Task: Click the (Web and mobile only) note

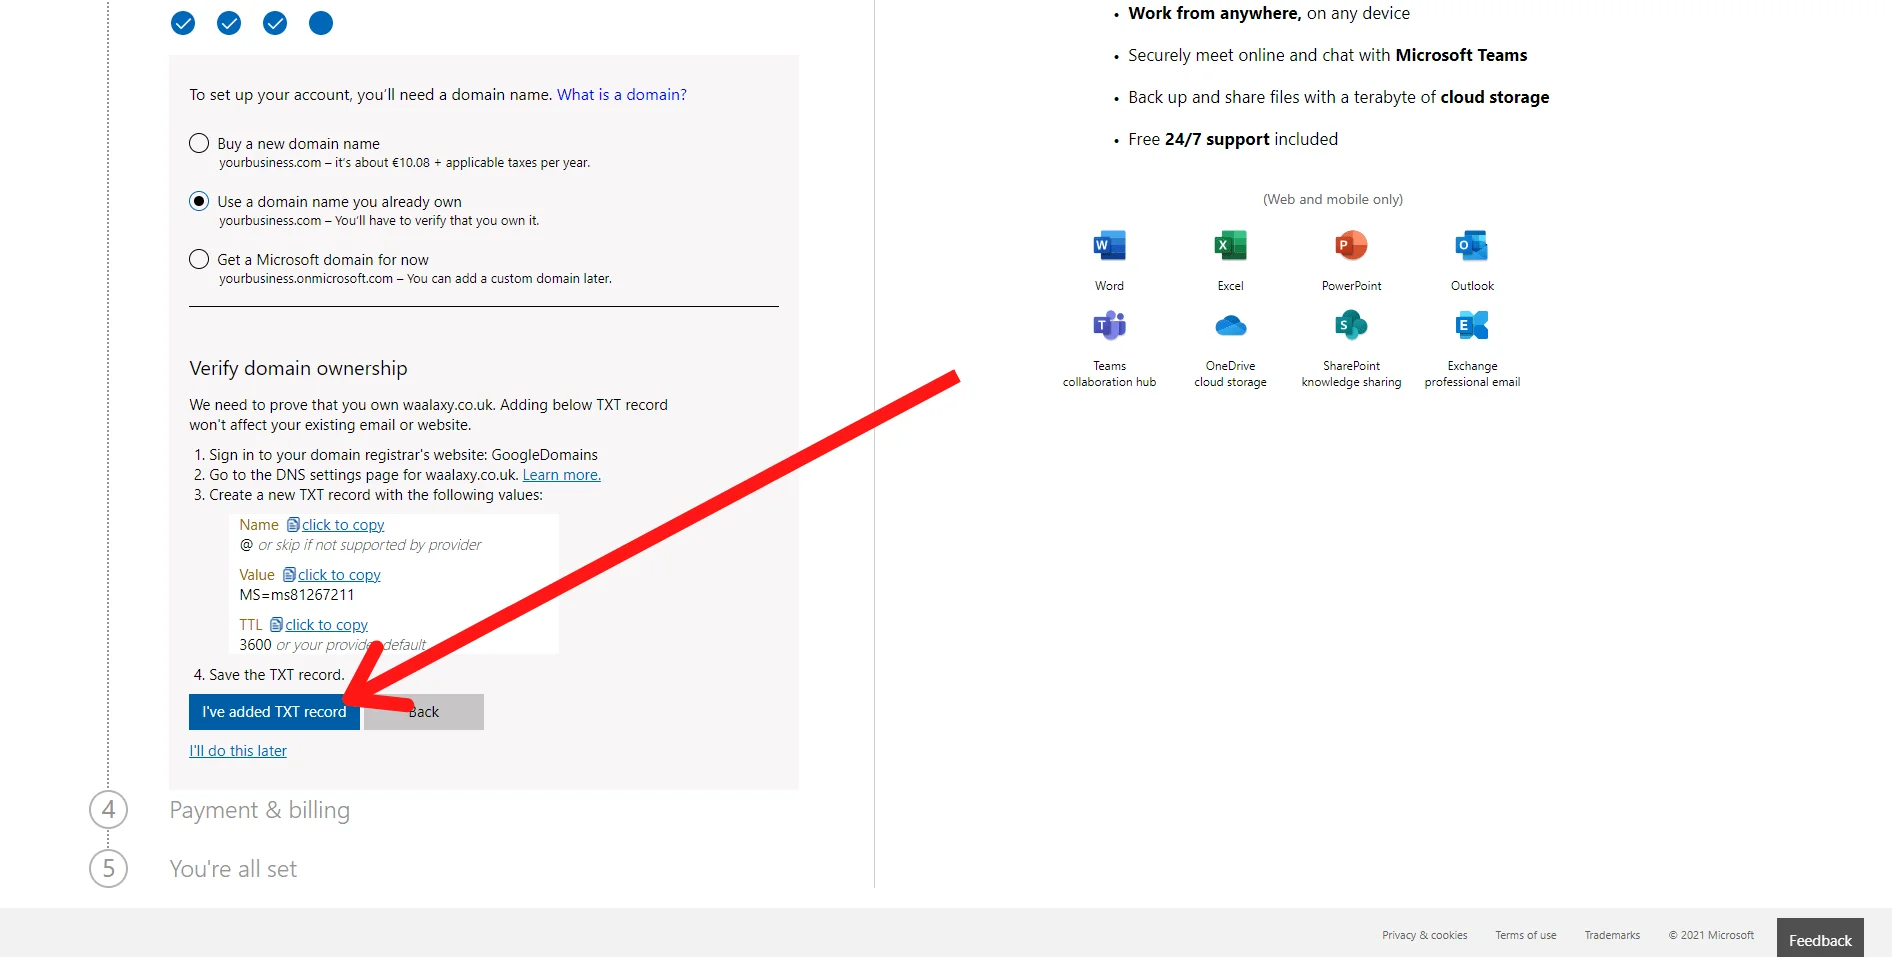Action: point(1333,199)
